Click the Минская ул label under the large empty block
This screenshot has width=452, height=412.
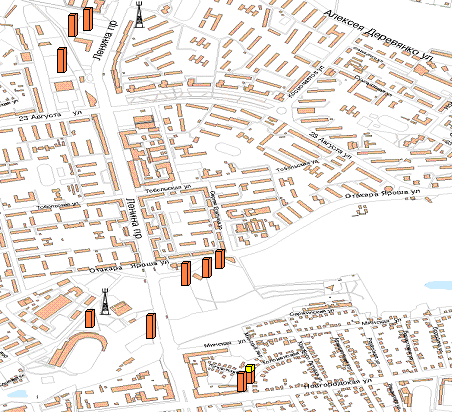tap(224, 343)
